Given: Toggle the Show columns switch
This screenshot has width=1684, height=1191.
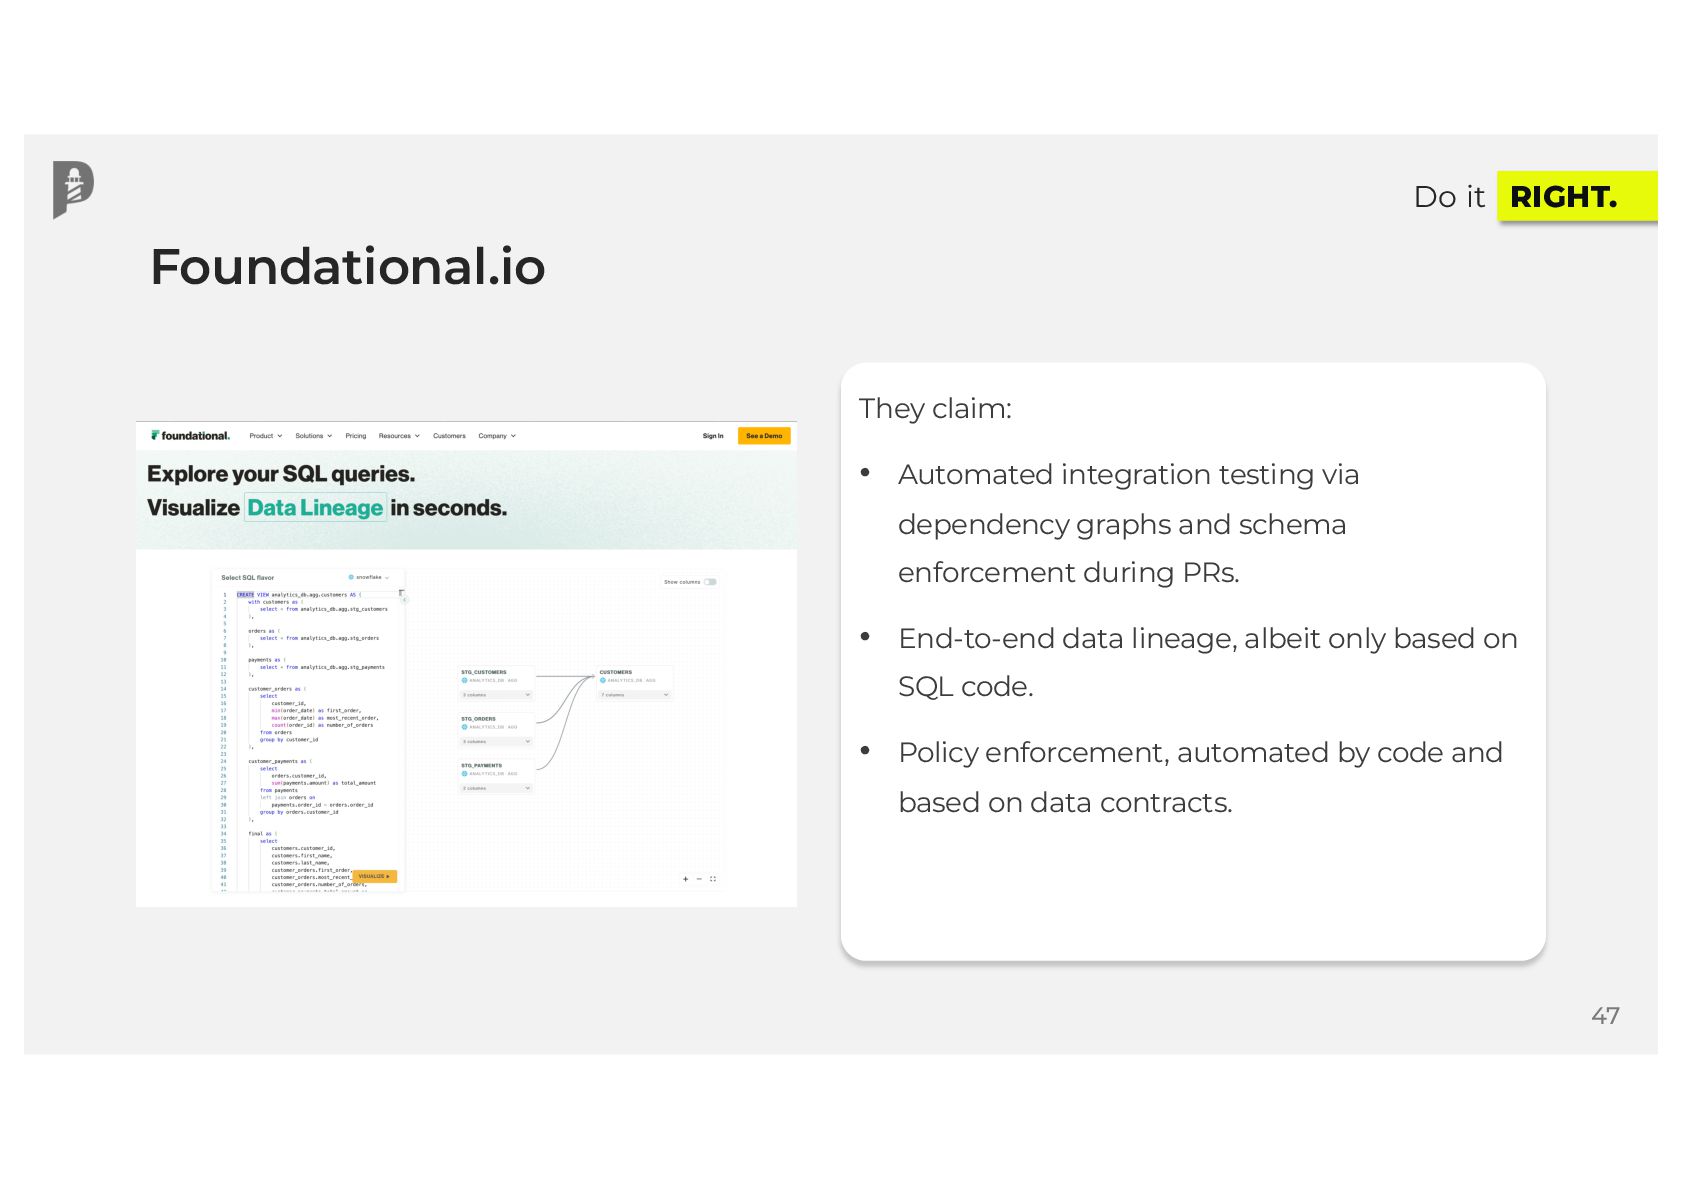Looking at the screenshot, I should pos(710,582).
